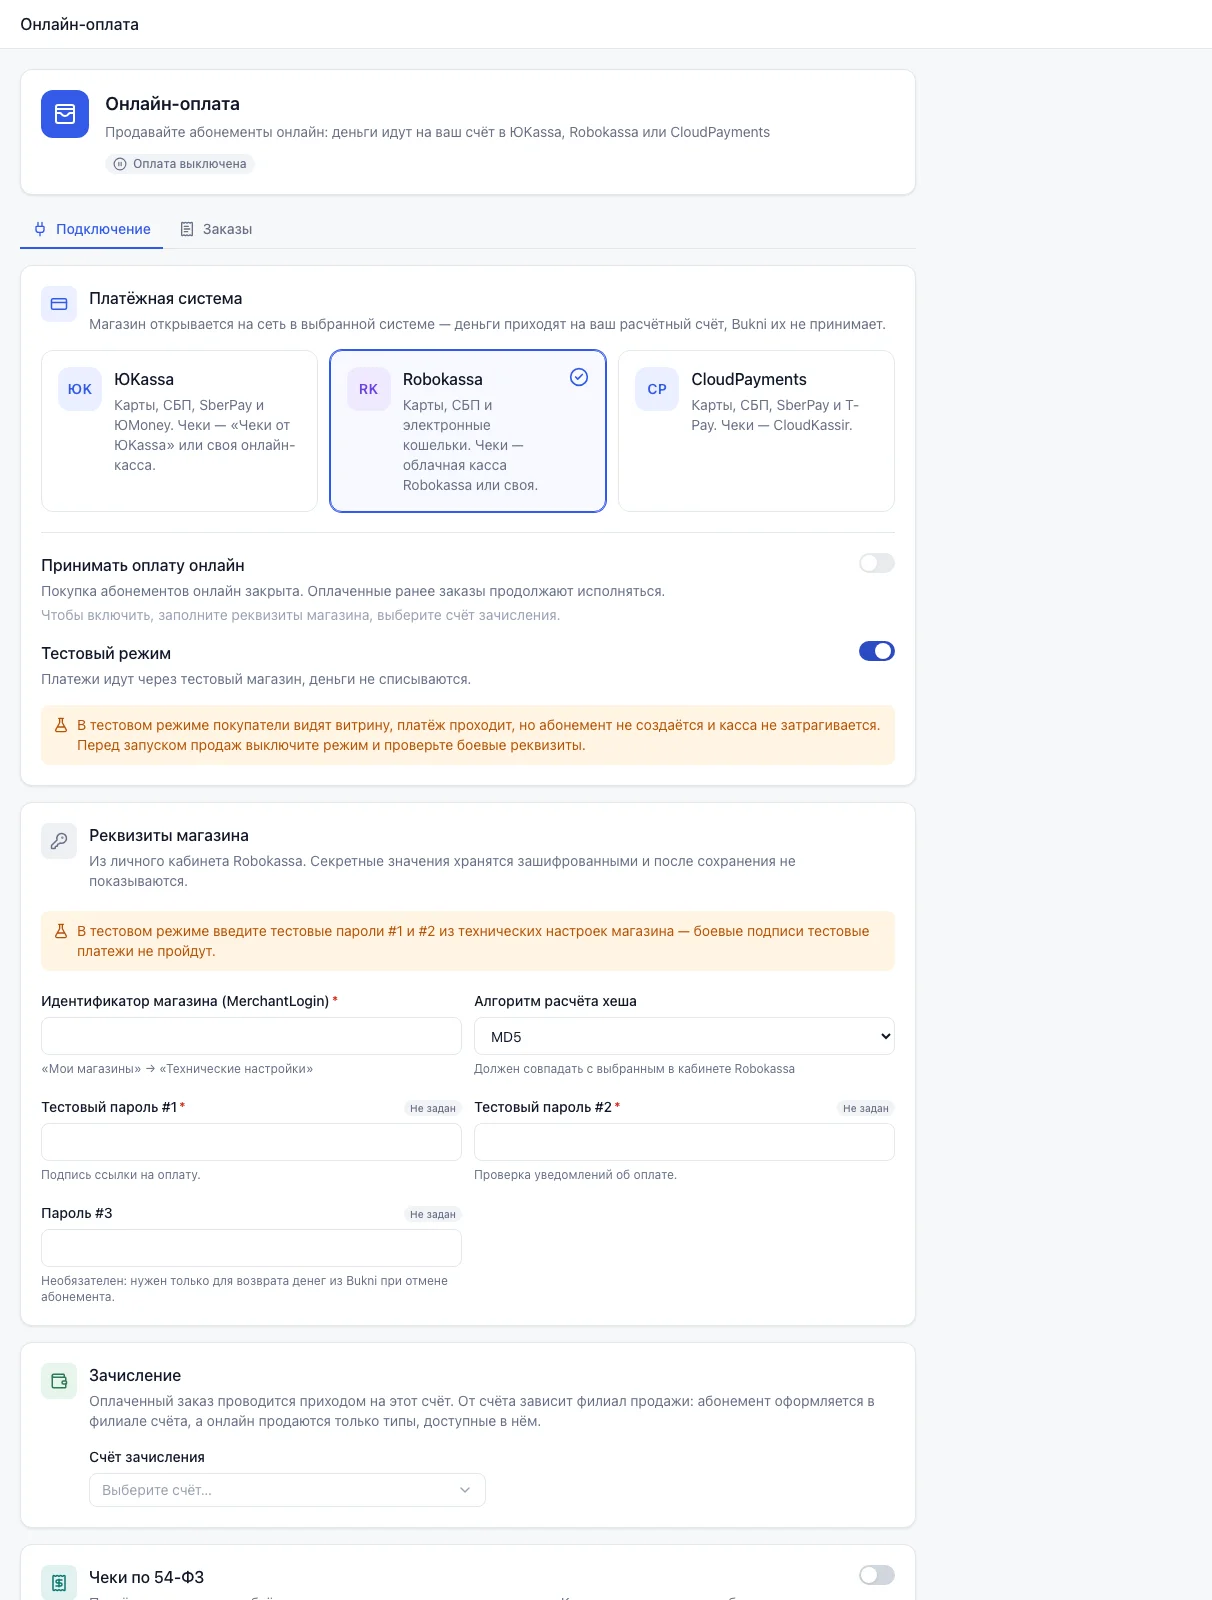Click the receipt icon beside Чеки по 54-ФЗ
Screen dimensions: 1212x1600
[59, 1583]
